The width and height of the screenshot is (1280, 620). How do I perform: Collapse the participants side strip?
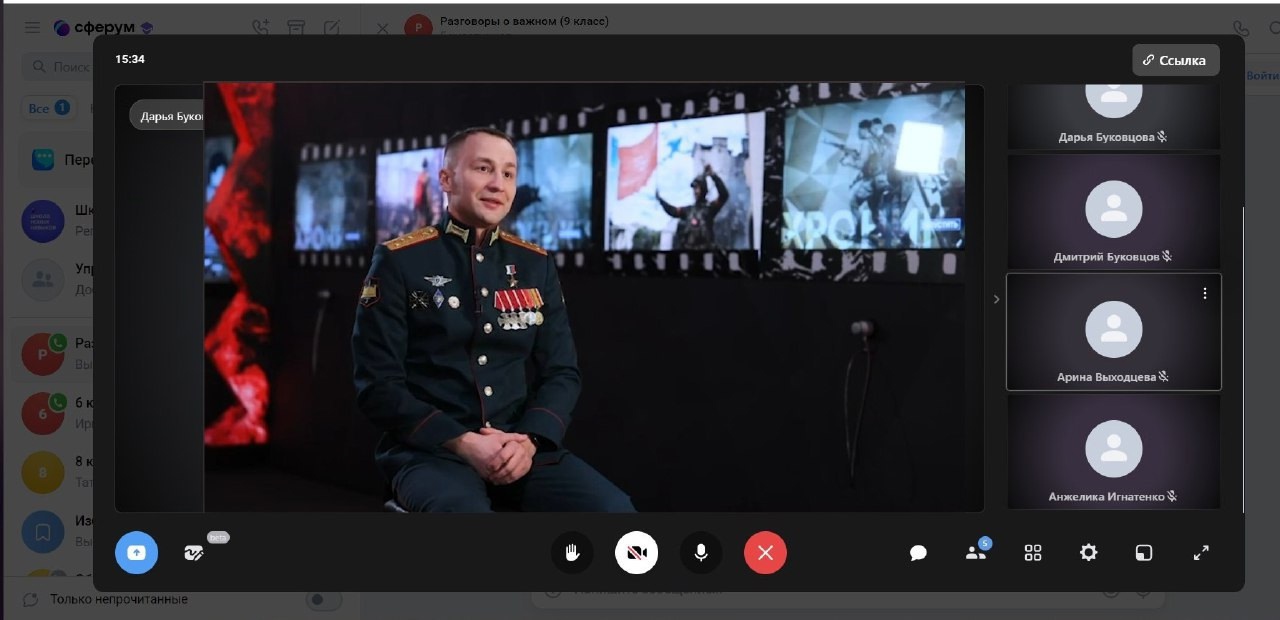pyautogui.click(x=996, y=299)
